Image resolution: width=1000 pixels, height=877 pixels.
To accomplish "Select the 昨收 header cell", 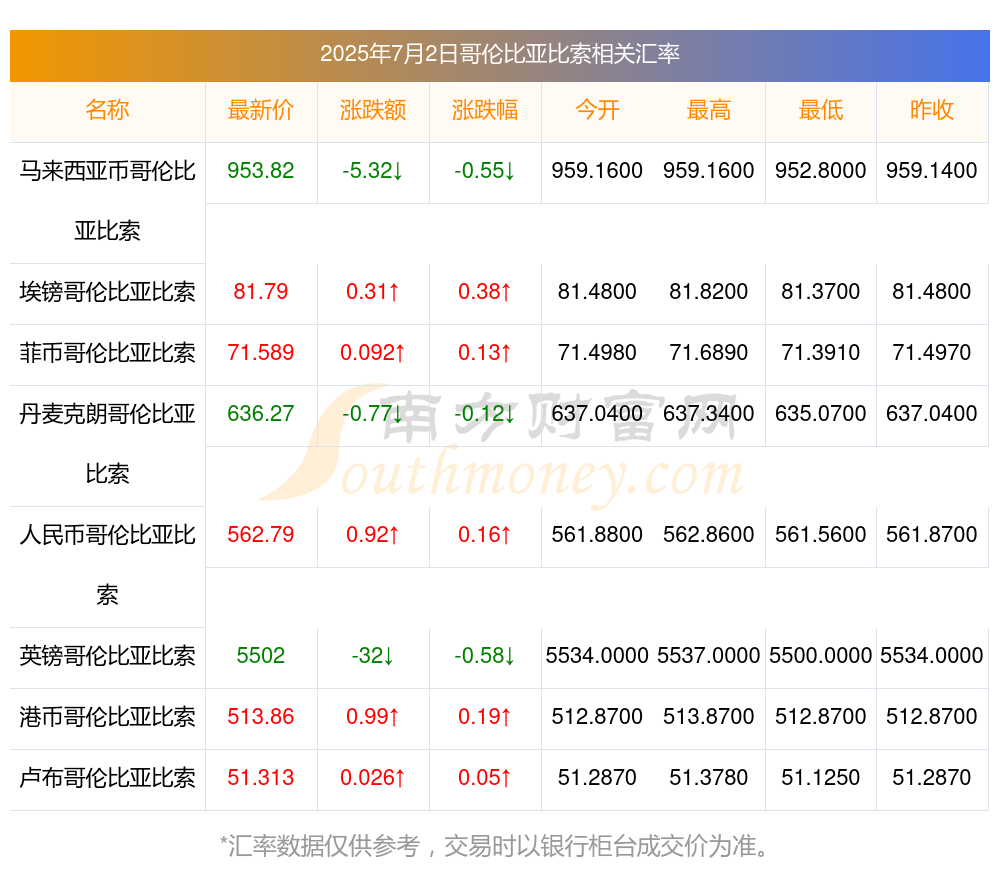I will 931,111.
